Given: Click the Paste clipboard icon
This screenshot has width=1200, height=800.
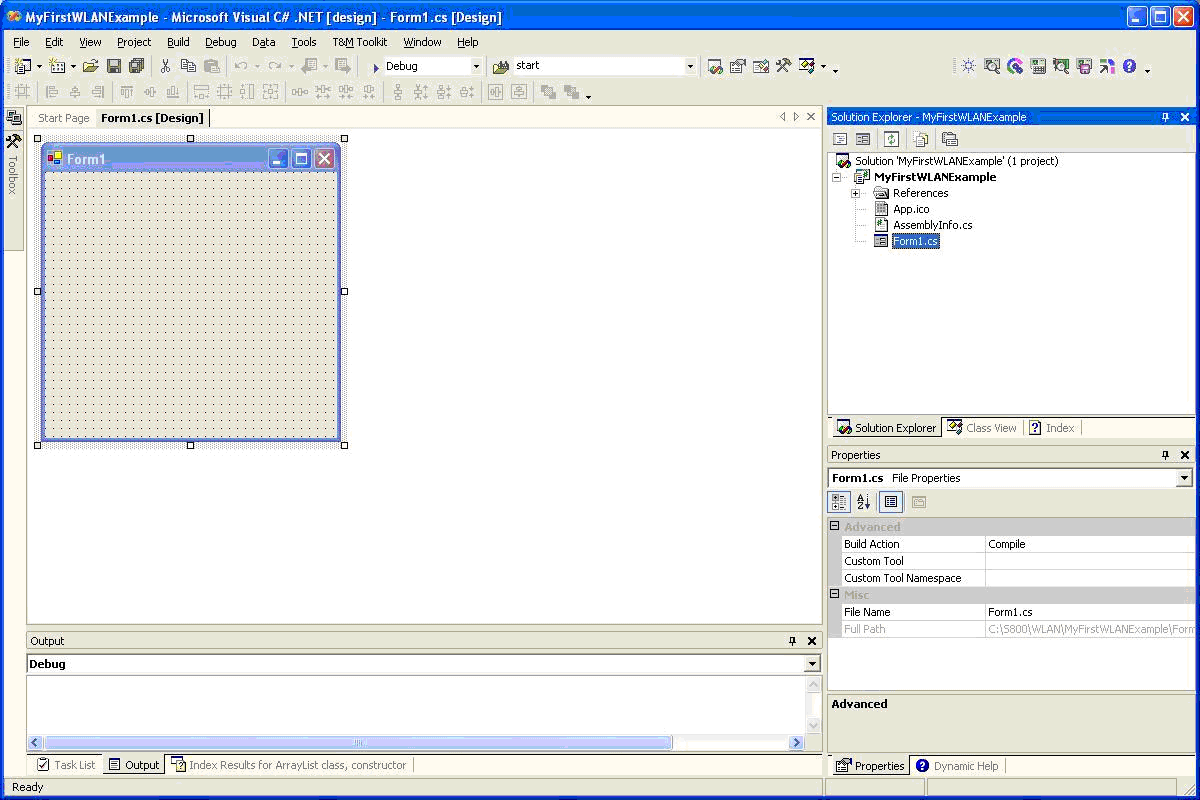Looking at the screenshot, I should [211, 66].
